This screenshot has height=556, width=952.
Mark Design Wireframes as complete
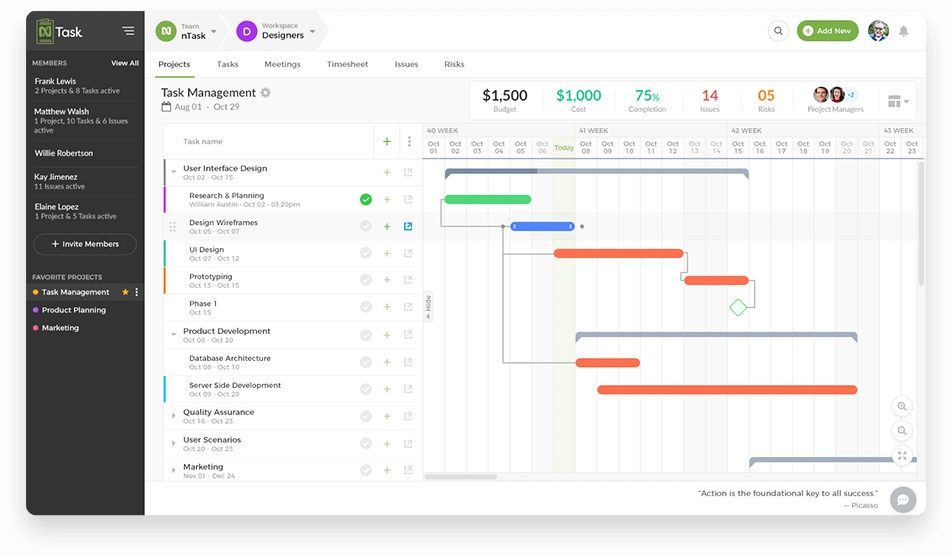point(366,226)
